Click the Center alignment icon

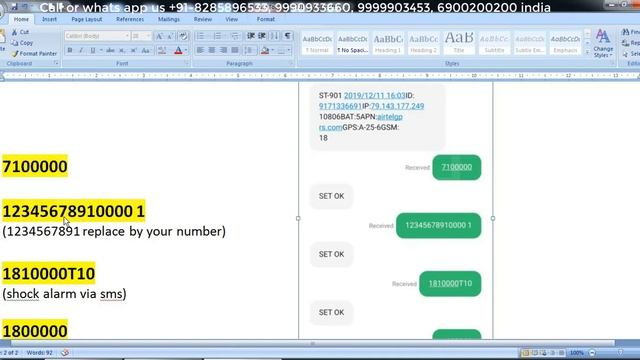point(211,50)
